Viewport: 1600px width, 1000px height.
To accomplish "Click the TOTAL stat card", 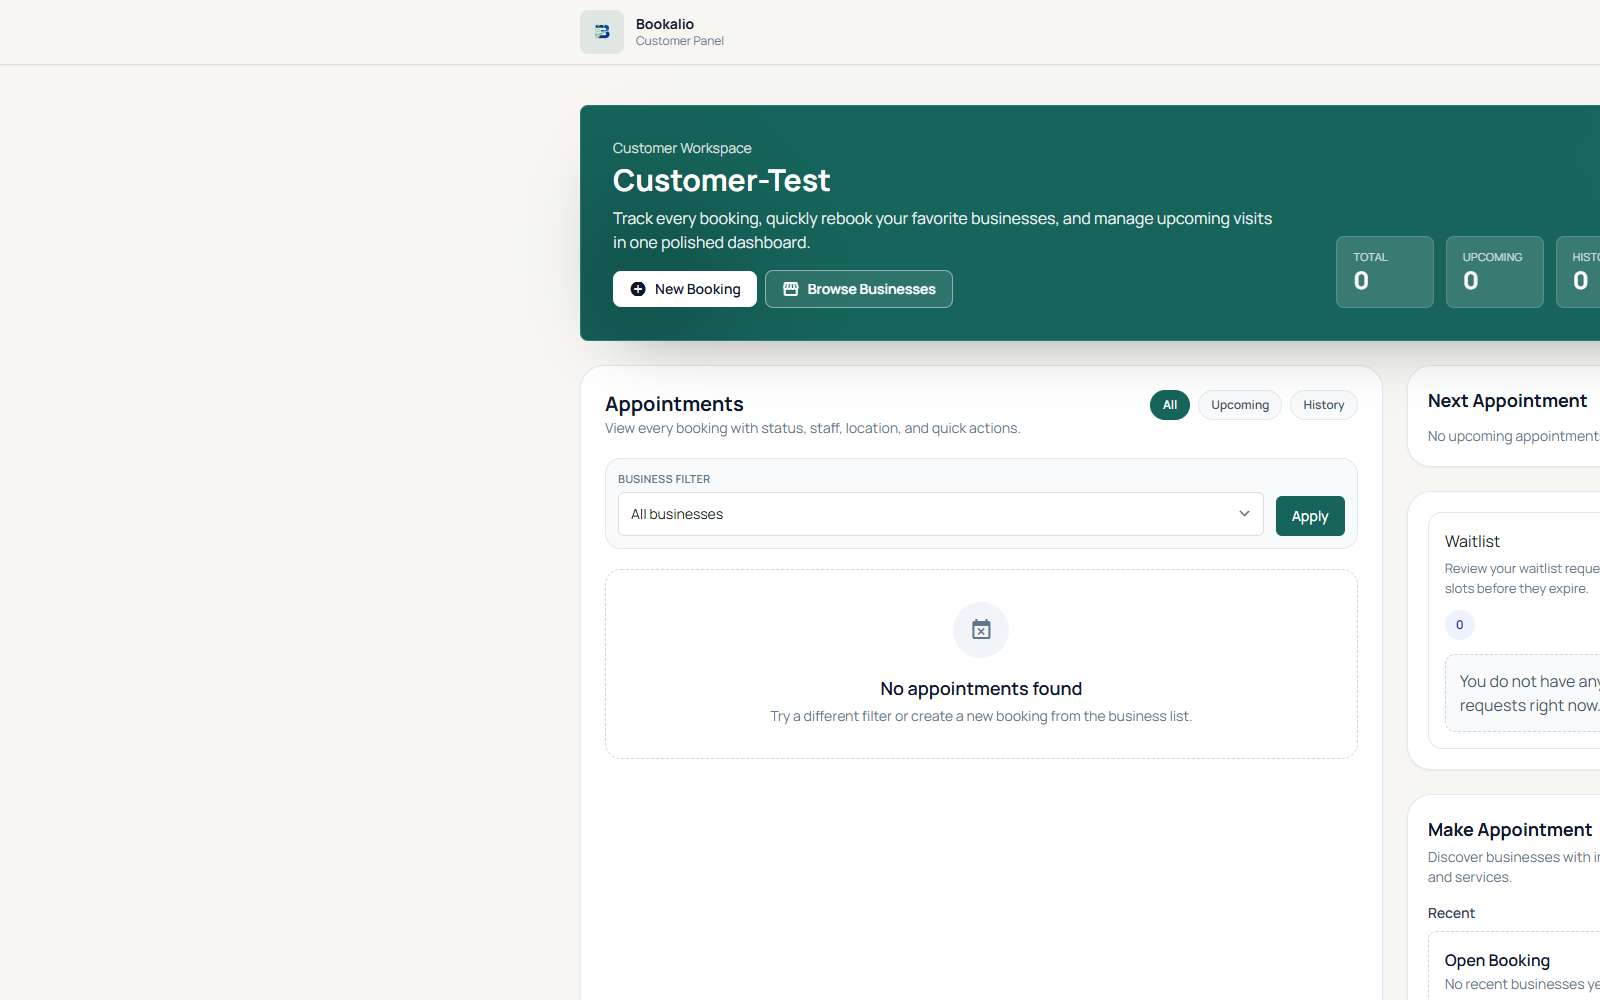I will (x=1385, y=272).
